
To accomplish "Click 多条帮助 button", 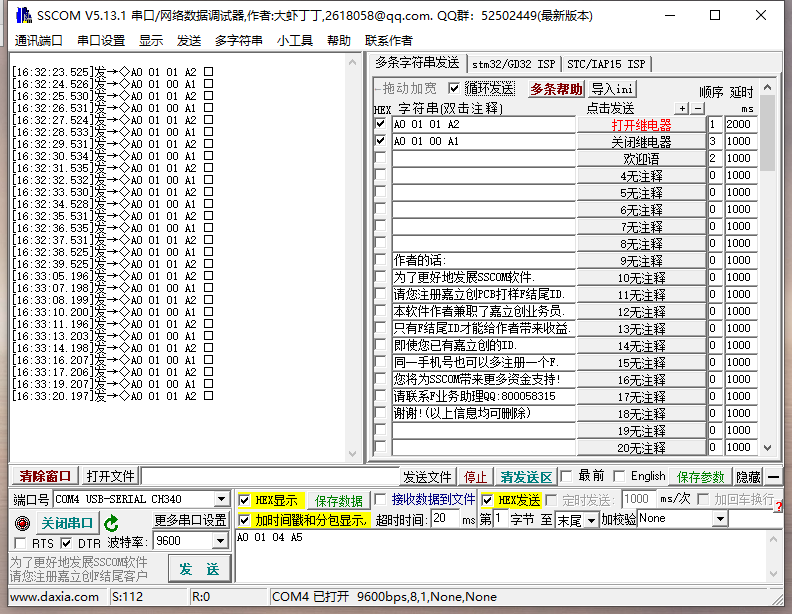I will click(x=556, y=89).
